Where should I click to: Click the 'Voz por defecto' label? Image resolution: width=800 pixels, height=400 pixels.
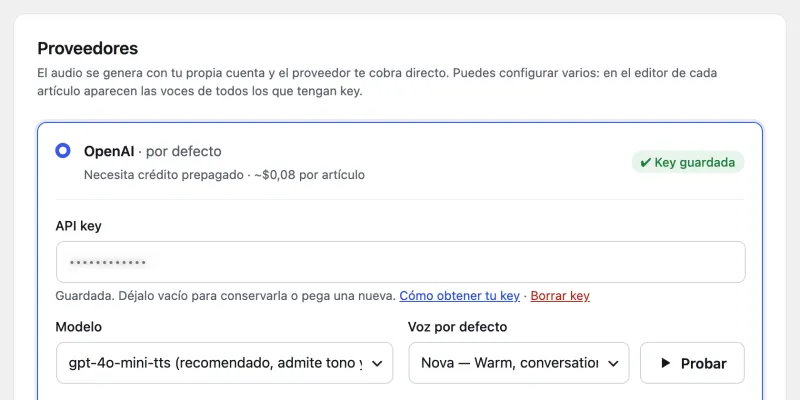click(x=458, y=327)
